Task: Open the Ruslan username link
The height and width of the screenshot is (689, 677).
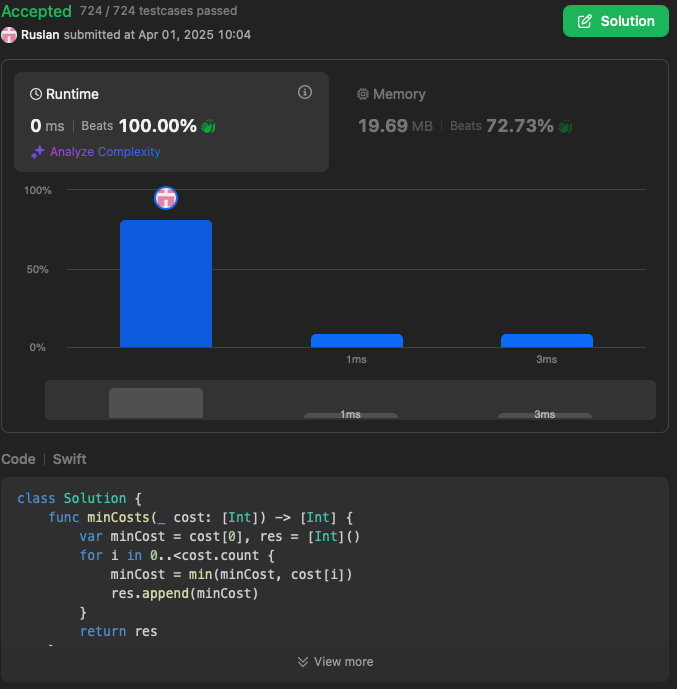Action: 40,35
